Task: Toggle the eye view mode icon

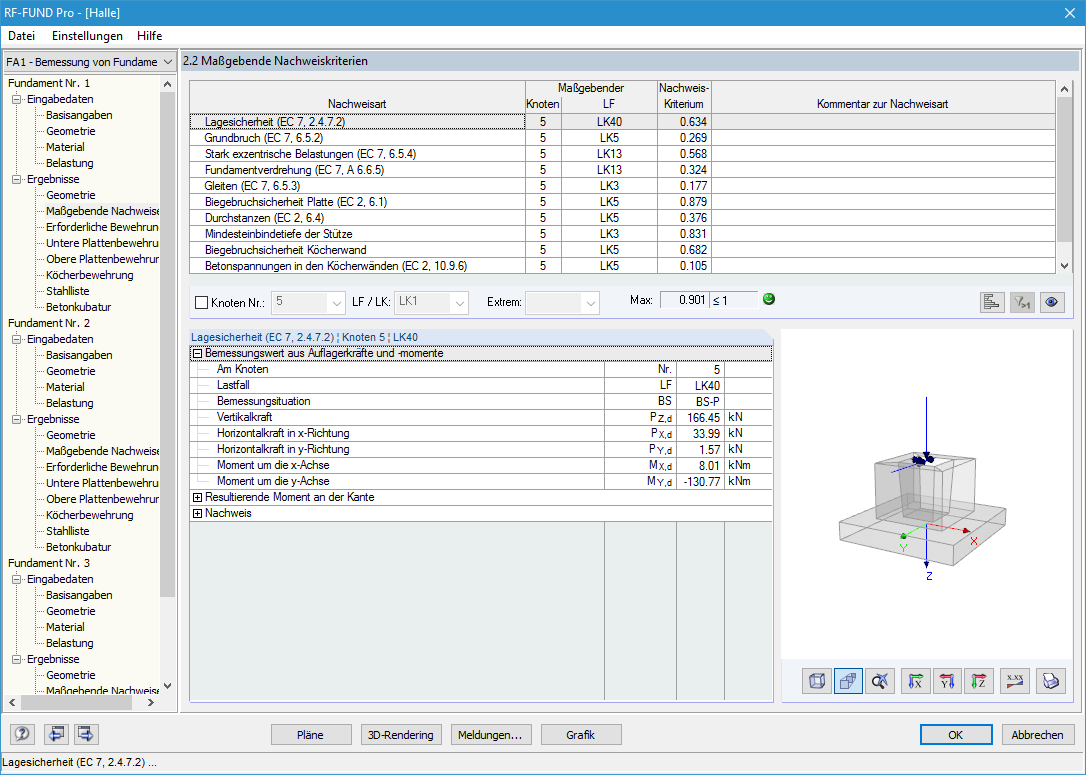Action: 1052,302
